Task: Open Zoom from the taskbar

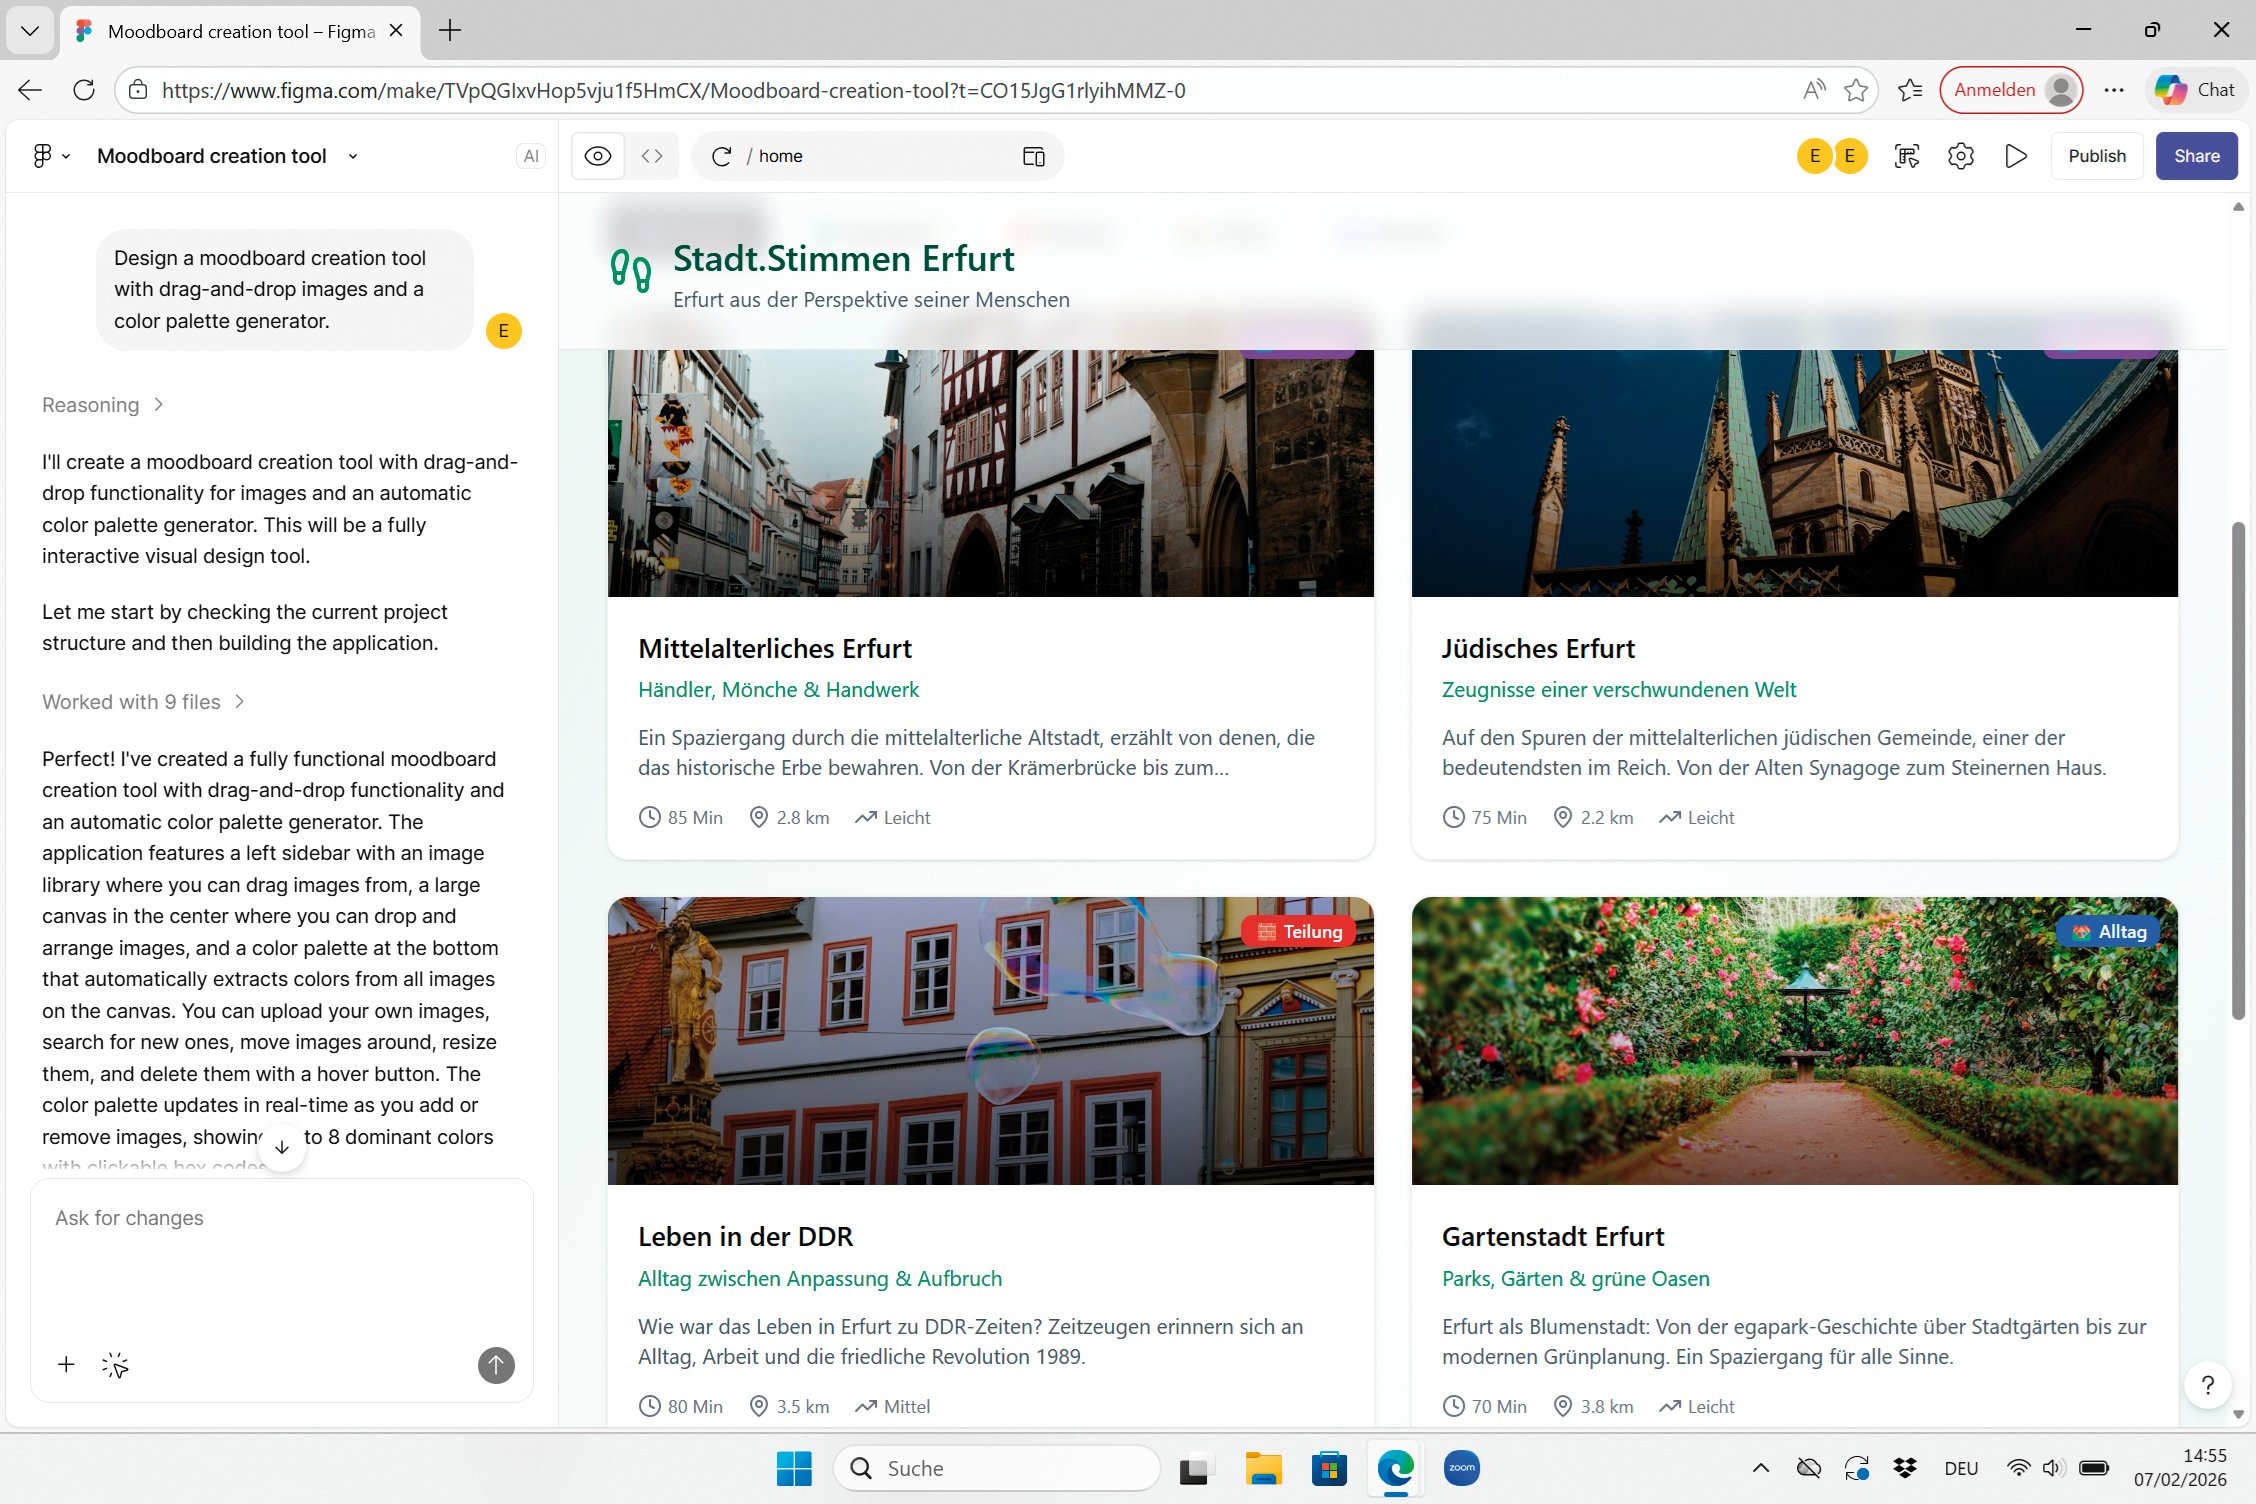Action: pos(1461,1468)
